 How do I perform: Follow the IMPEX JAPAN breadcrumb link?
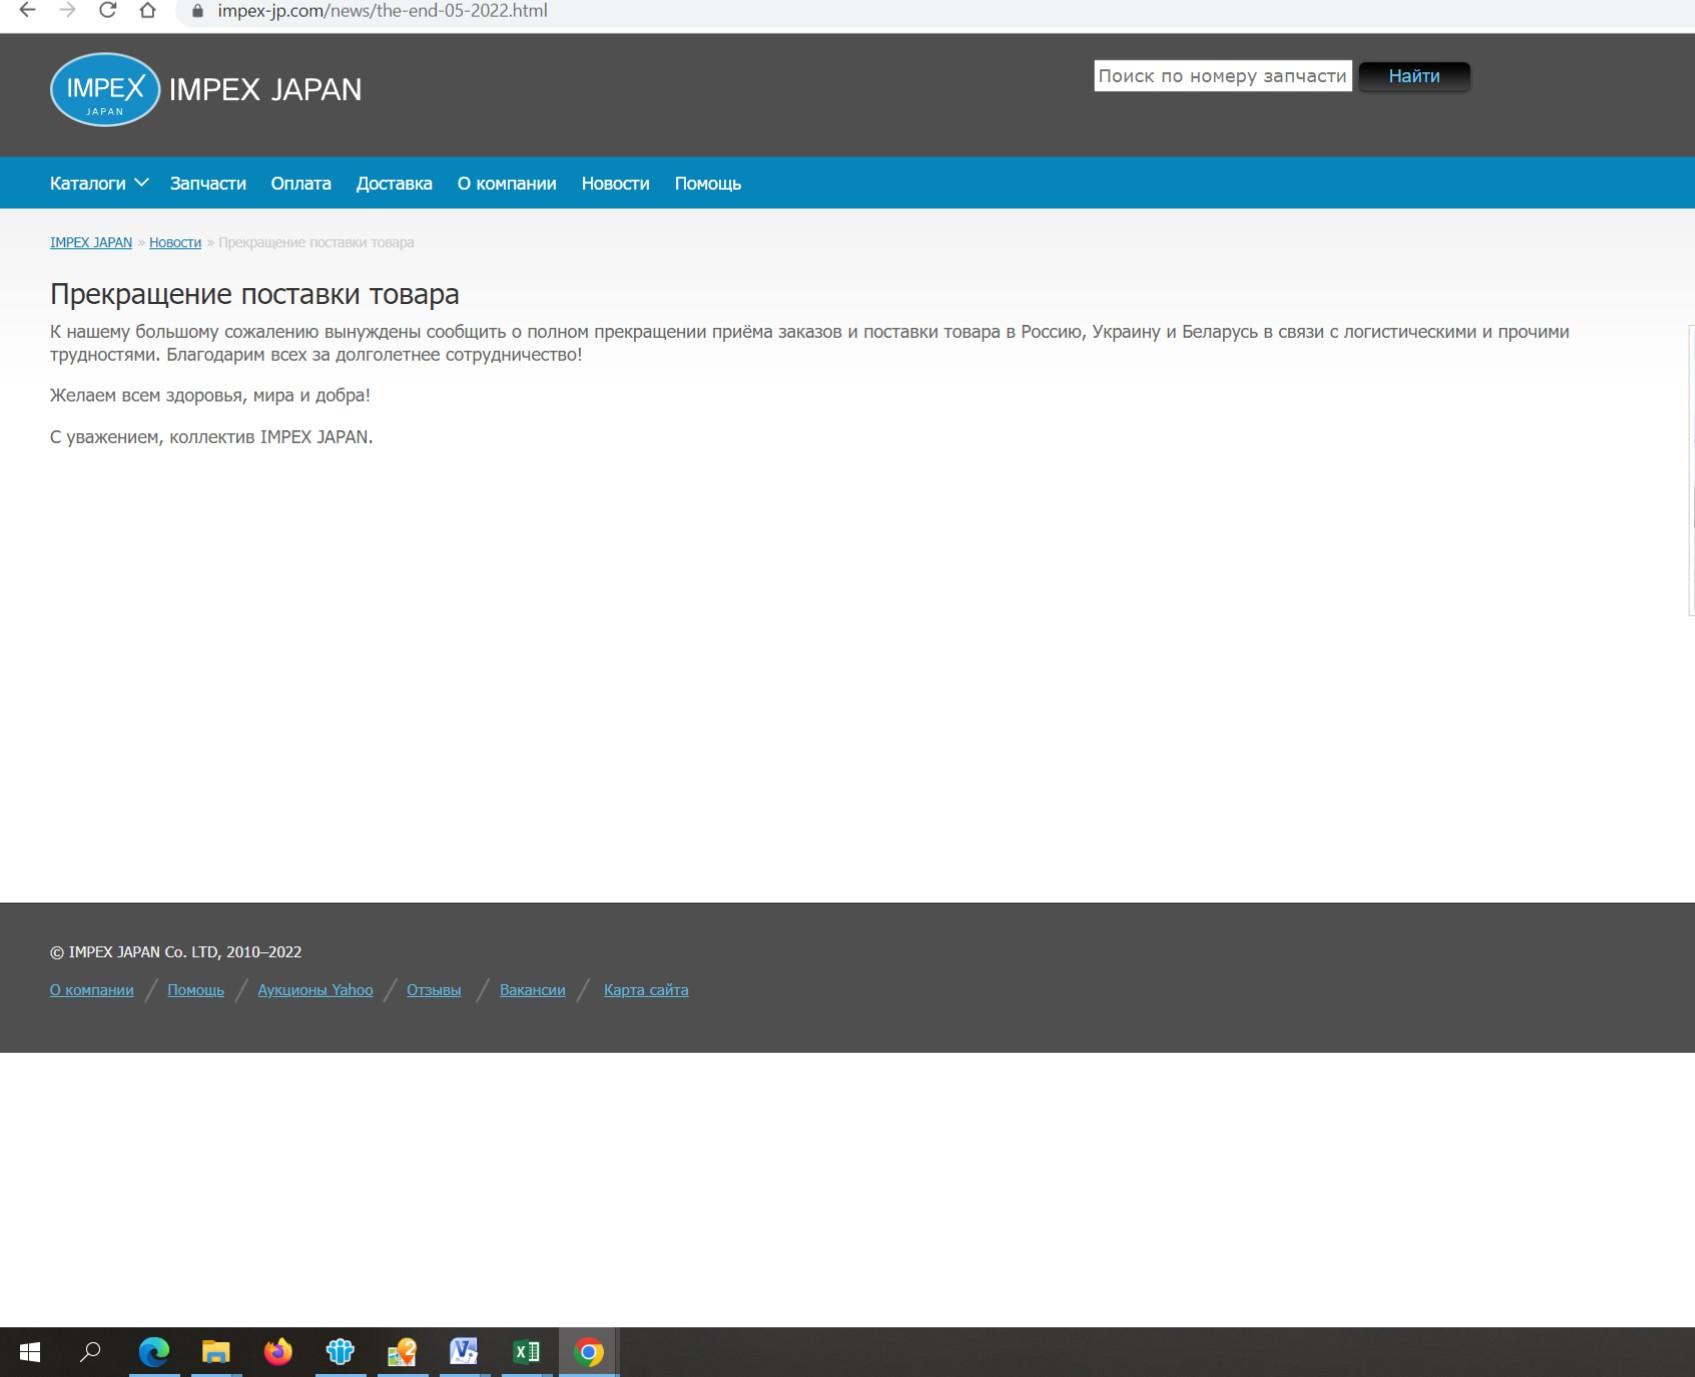pos(91,242)
